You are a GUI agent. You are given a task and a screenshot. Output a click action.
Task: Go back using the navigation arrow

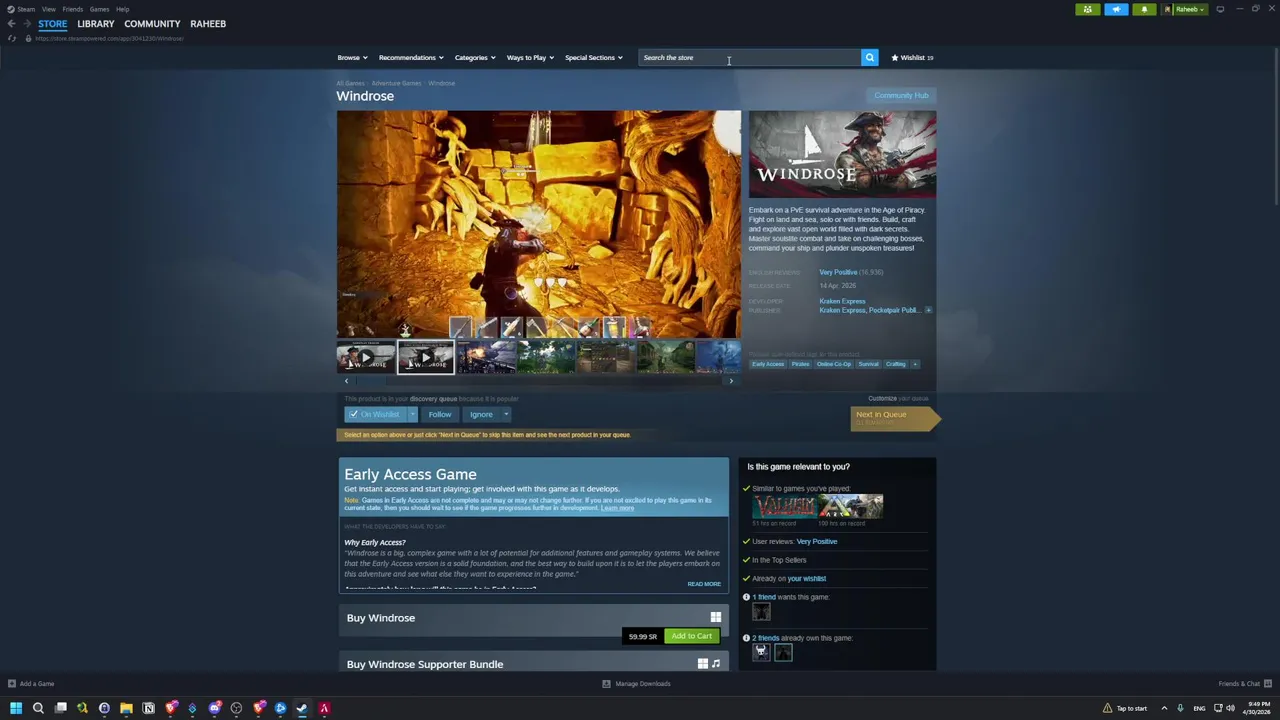[x=11, y=24]
